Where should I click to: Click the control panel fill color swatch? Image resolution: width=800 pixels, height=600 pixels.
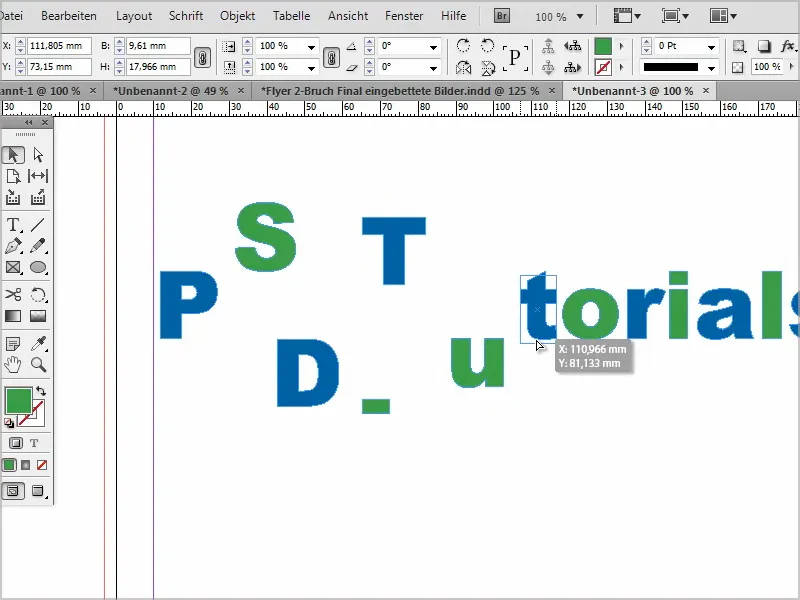coord(603,46)
